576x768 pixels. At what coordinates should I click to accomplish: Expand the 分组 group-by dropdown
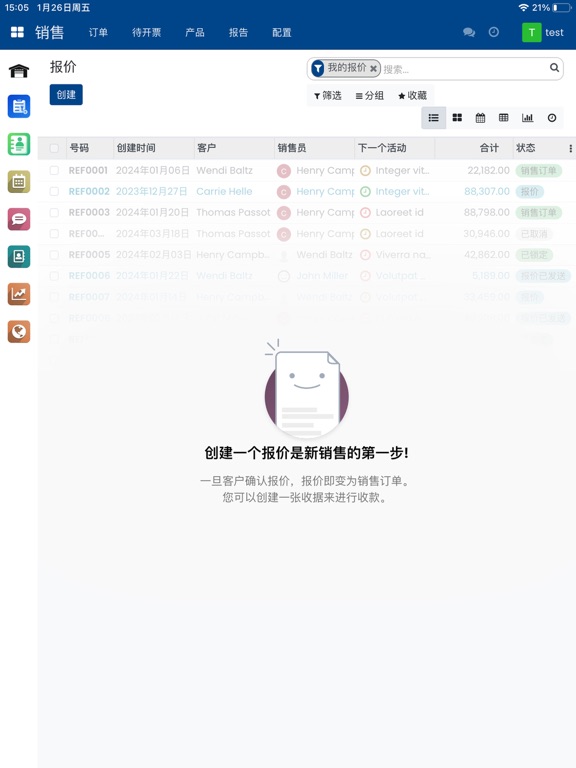(x=370, y=96)
